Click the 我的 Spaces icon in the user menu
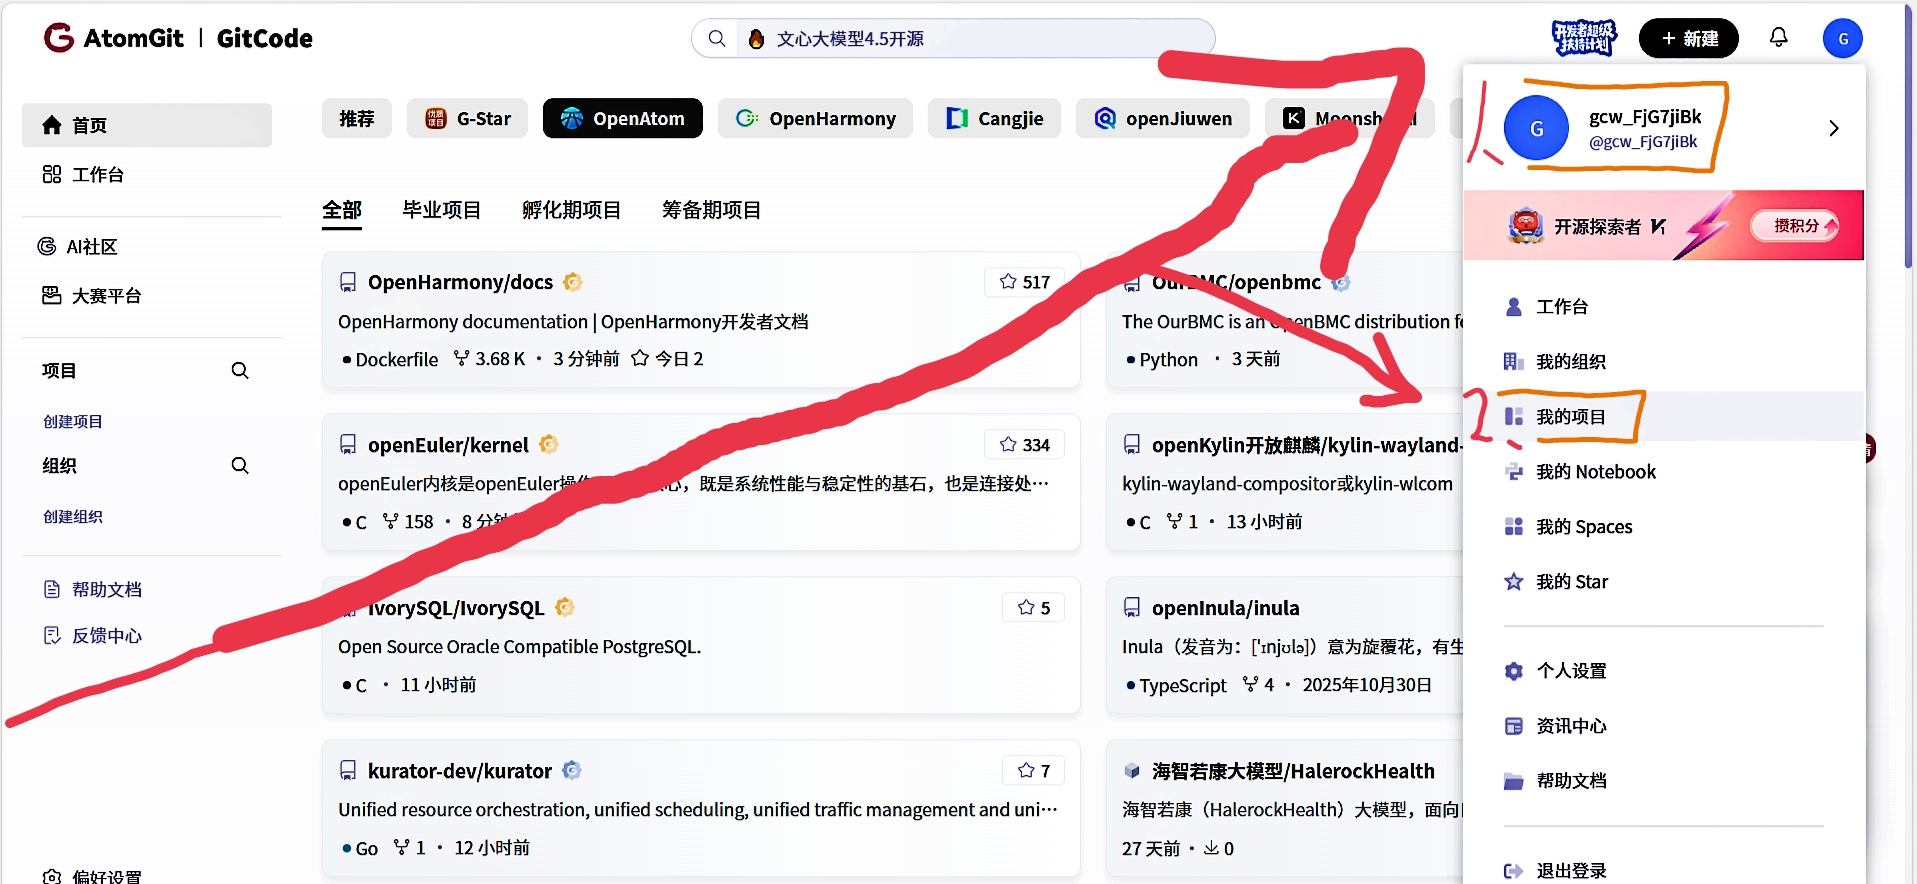Image resolution: width=1917 pixels, height=884 pixels. tap(1514, 526)
